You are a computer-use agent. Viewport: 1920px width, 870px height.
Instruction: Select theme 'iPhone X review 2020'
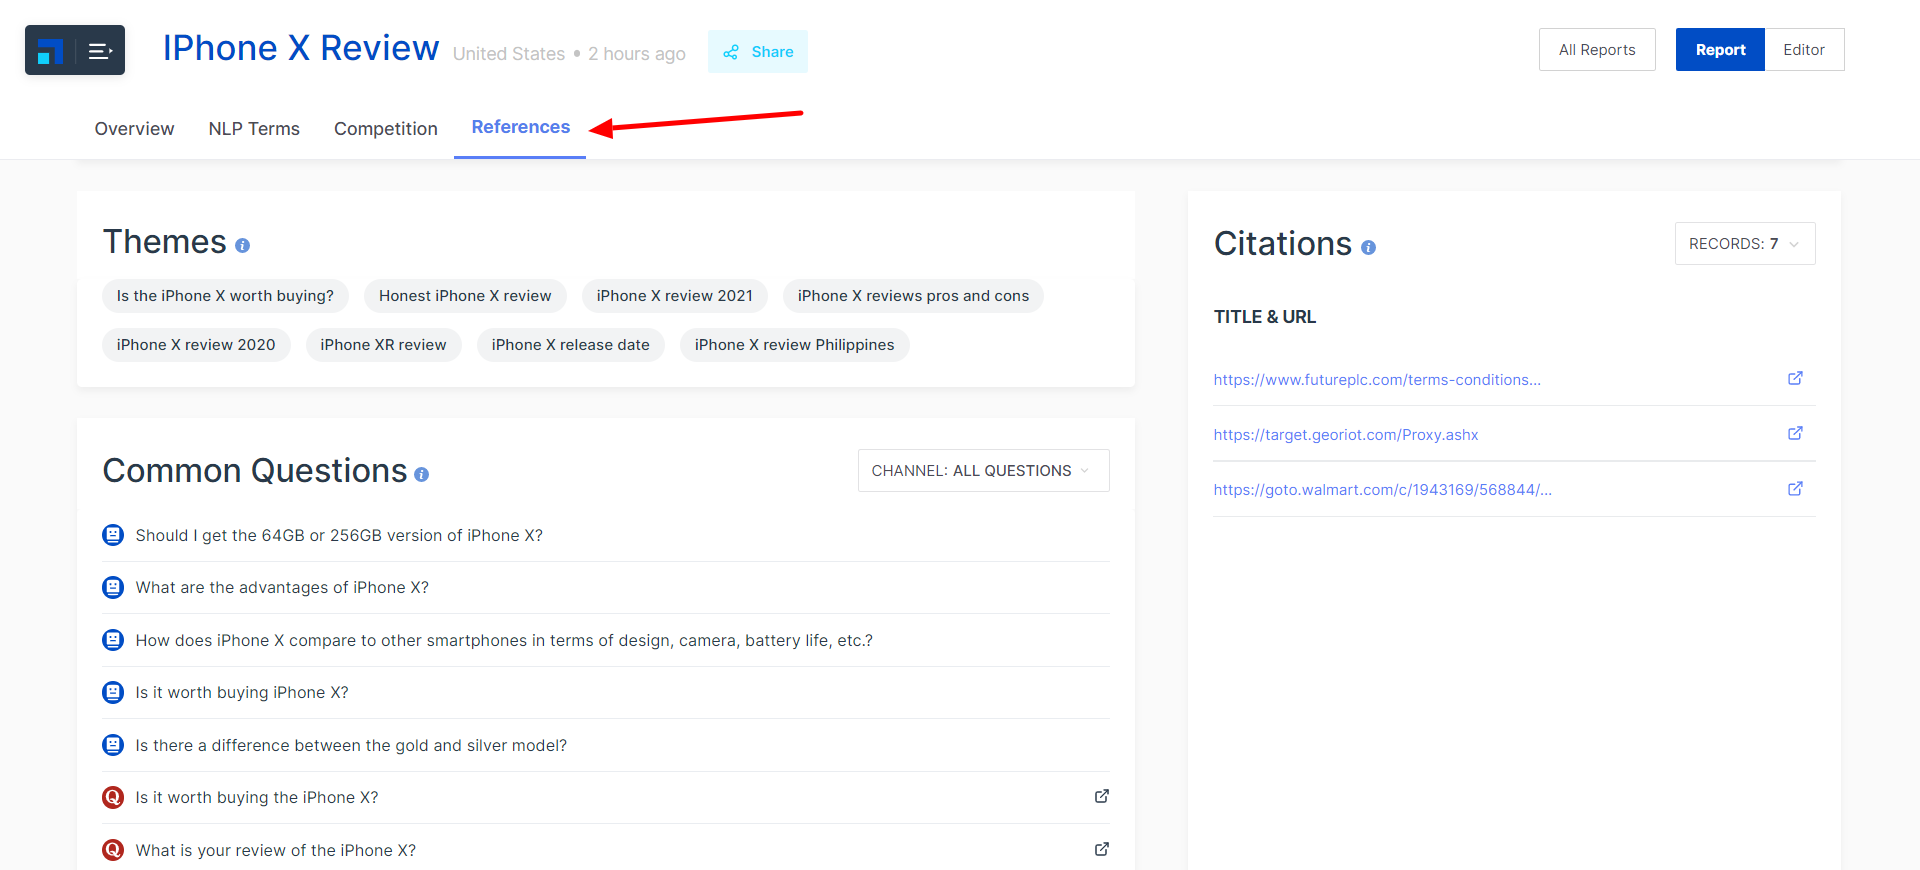click(196, 345)
